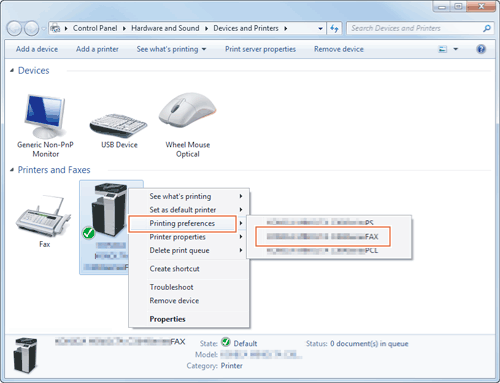Choose See what's printing in context menu
This screenshot has height=383, width=500.
tap(189, 196)
